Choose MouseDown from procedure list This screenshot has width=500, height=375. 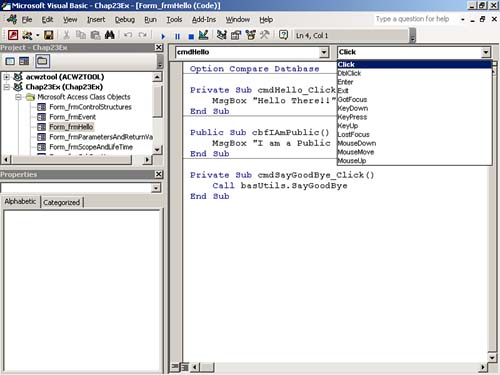(414, 143)
